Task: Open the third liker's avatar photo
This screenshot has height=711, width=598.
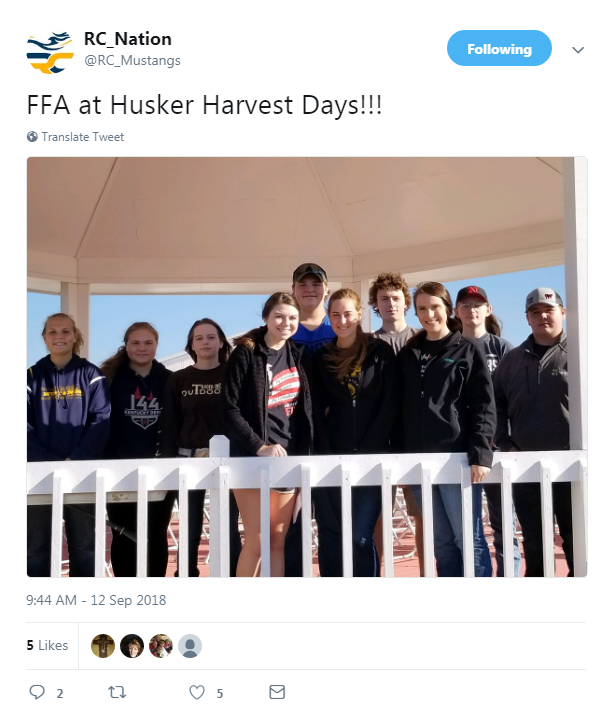Action: click(161, 646)
